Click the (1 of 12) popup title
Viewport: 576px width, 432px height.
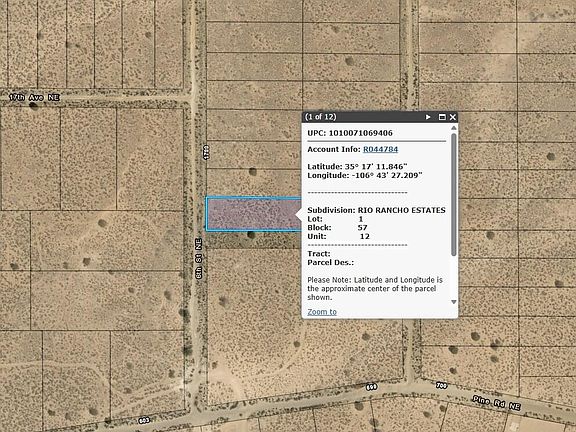321,117
